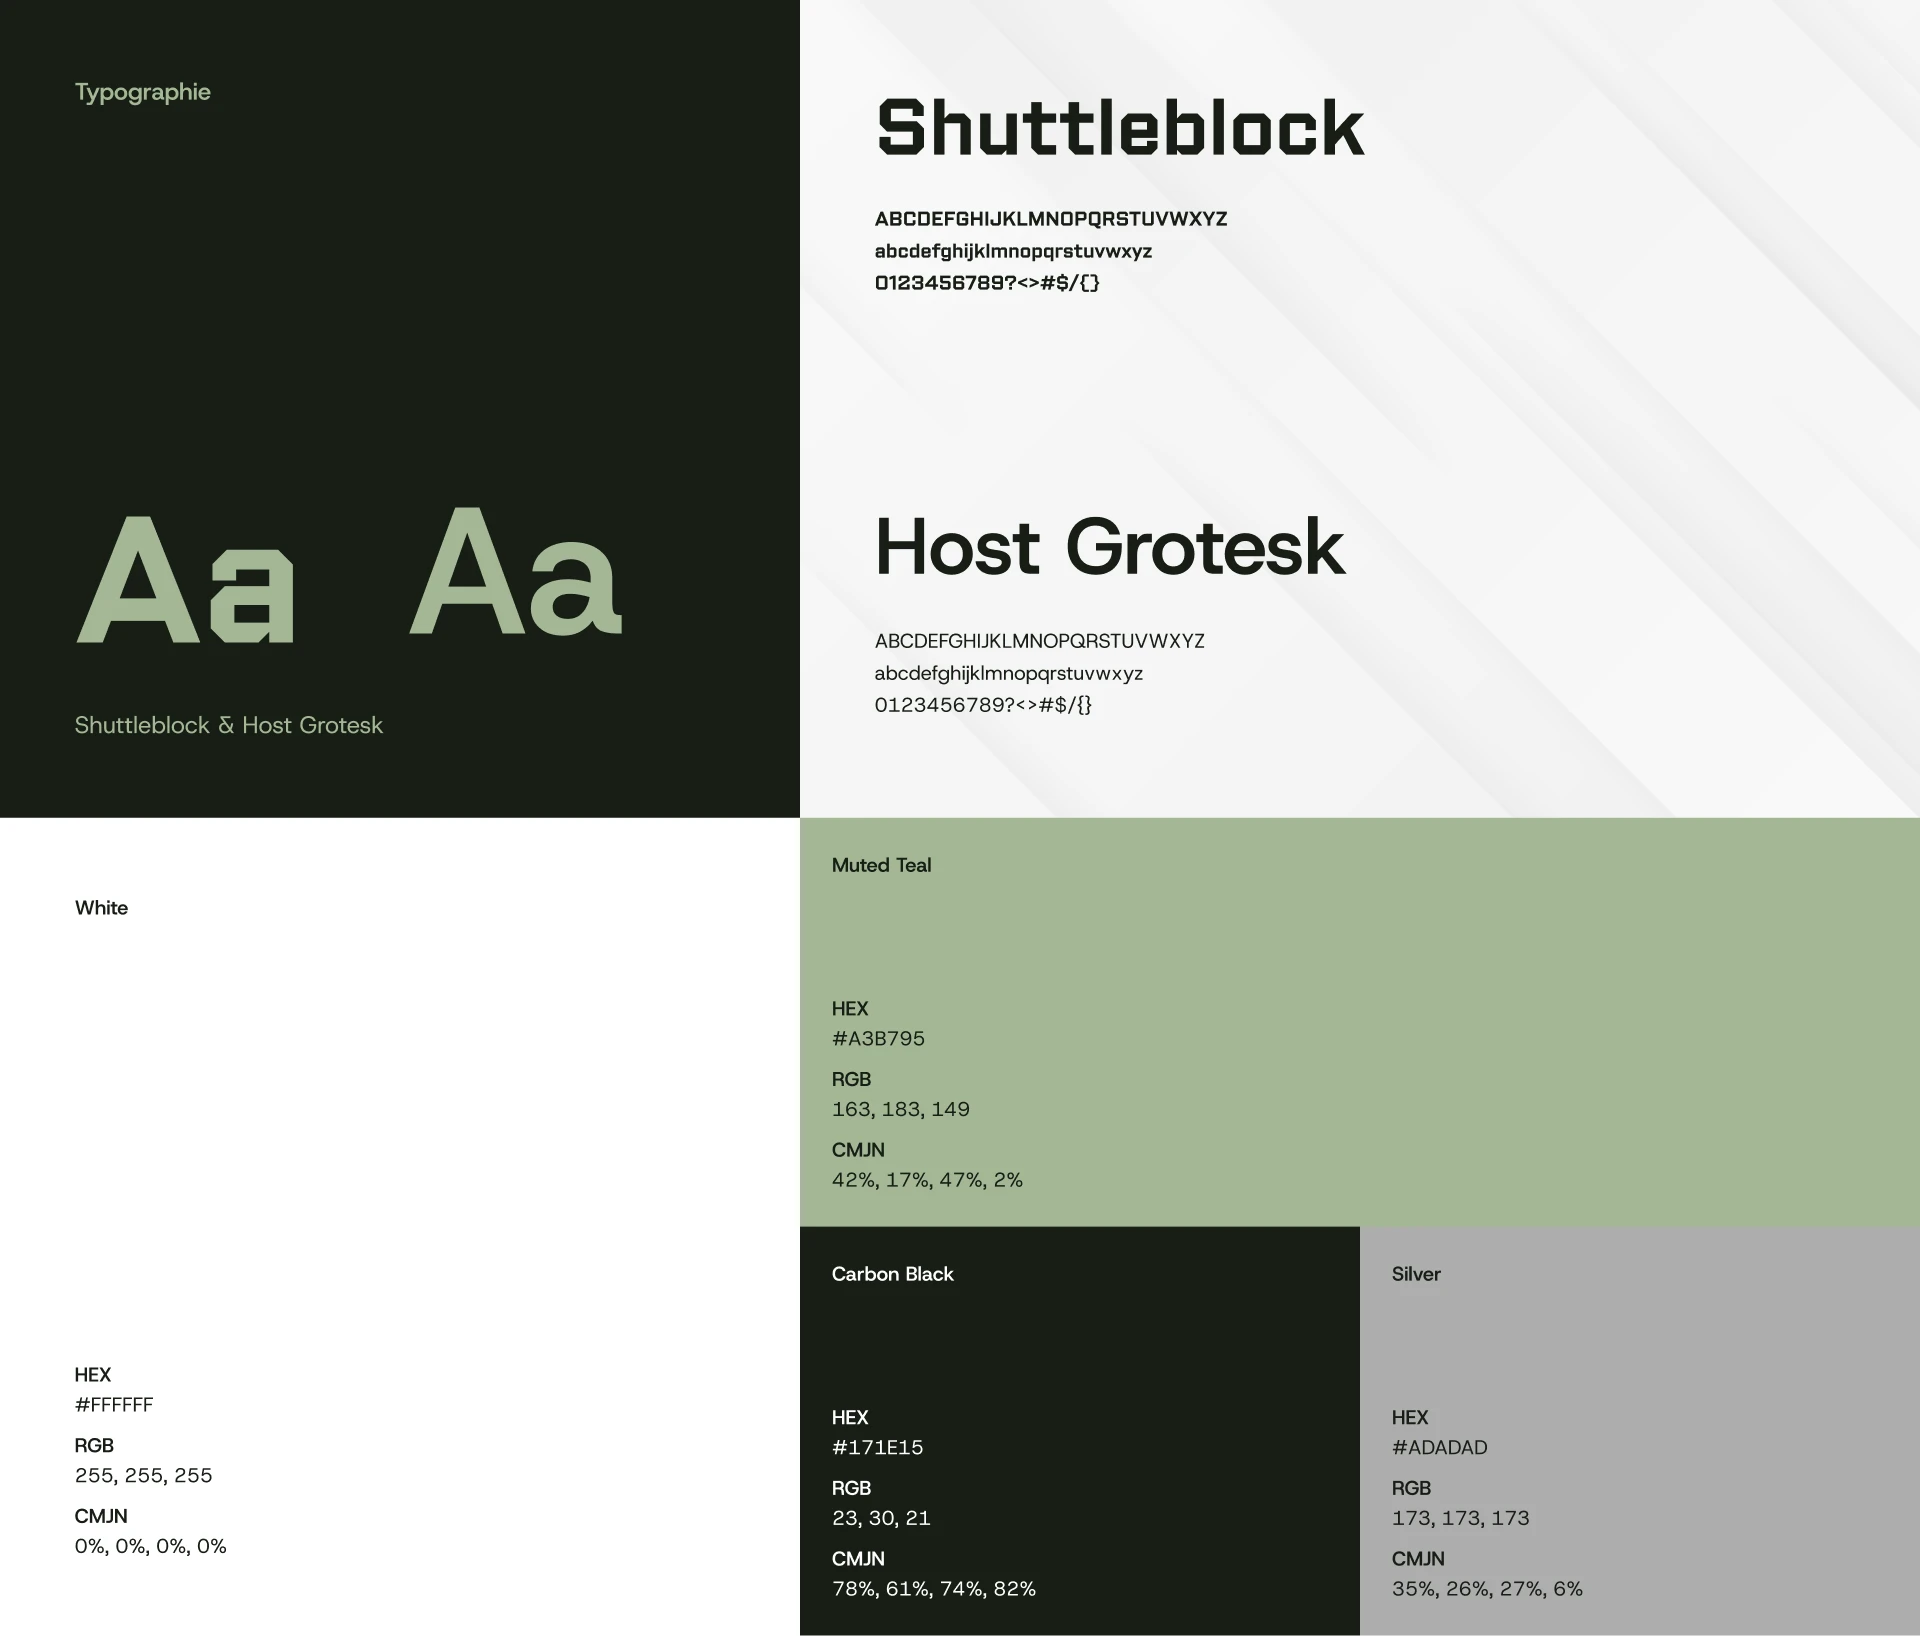Click the Shuttleblock & Host Grotesk caption
The width and height of the screenshot is (1920, 1636).
[228, 725]
